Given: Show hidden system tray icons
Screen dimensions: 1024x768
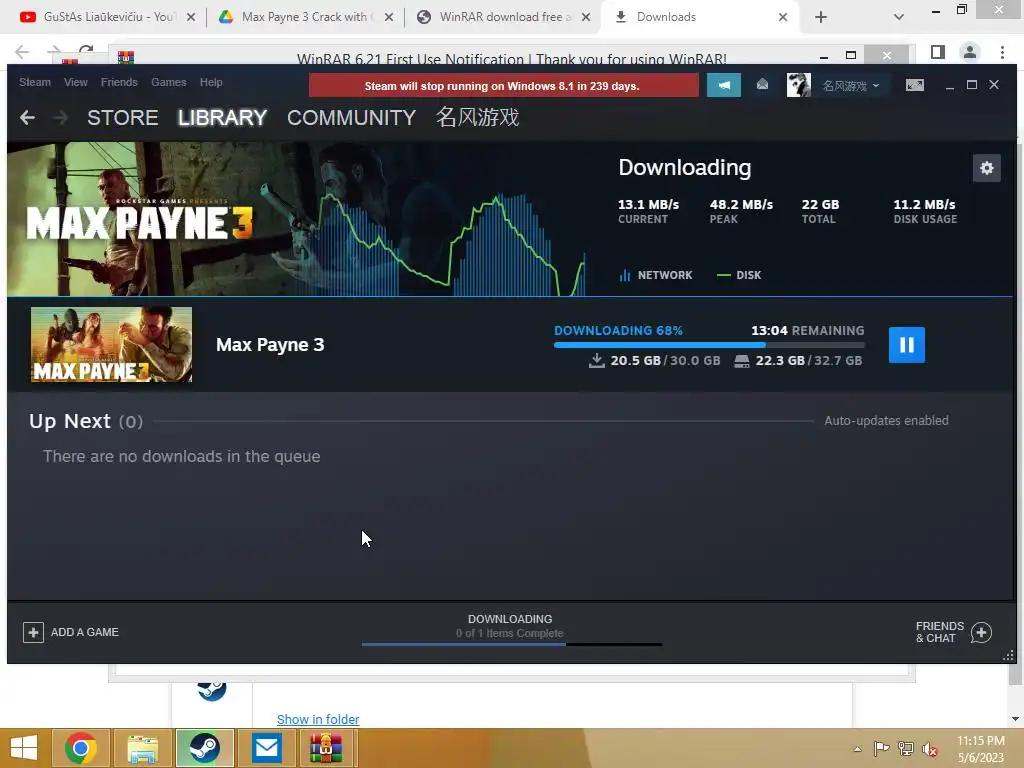Looking at the screenshot, I should [x=857, y=749].
